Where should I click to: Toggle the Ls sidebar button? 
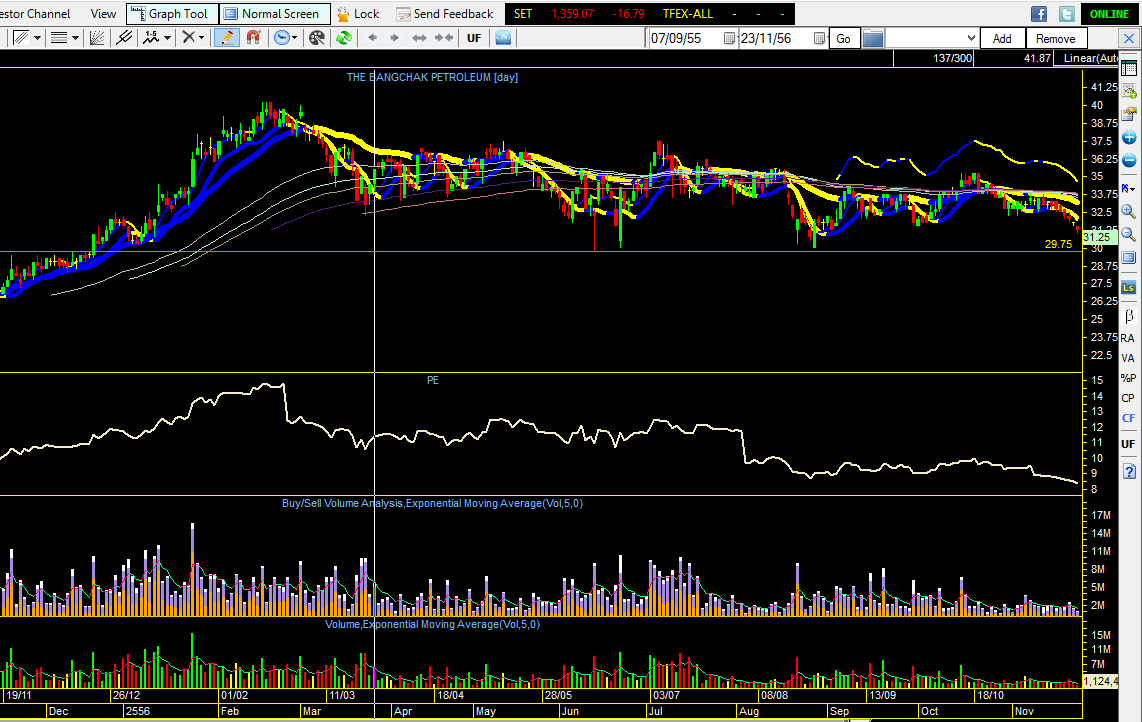1129,288
